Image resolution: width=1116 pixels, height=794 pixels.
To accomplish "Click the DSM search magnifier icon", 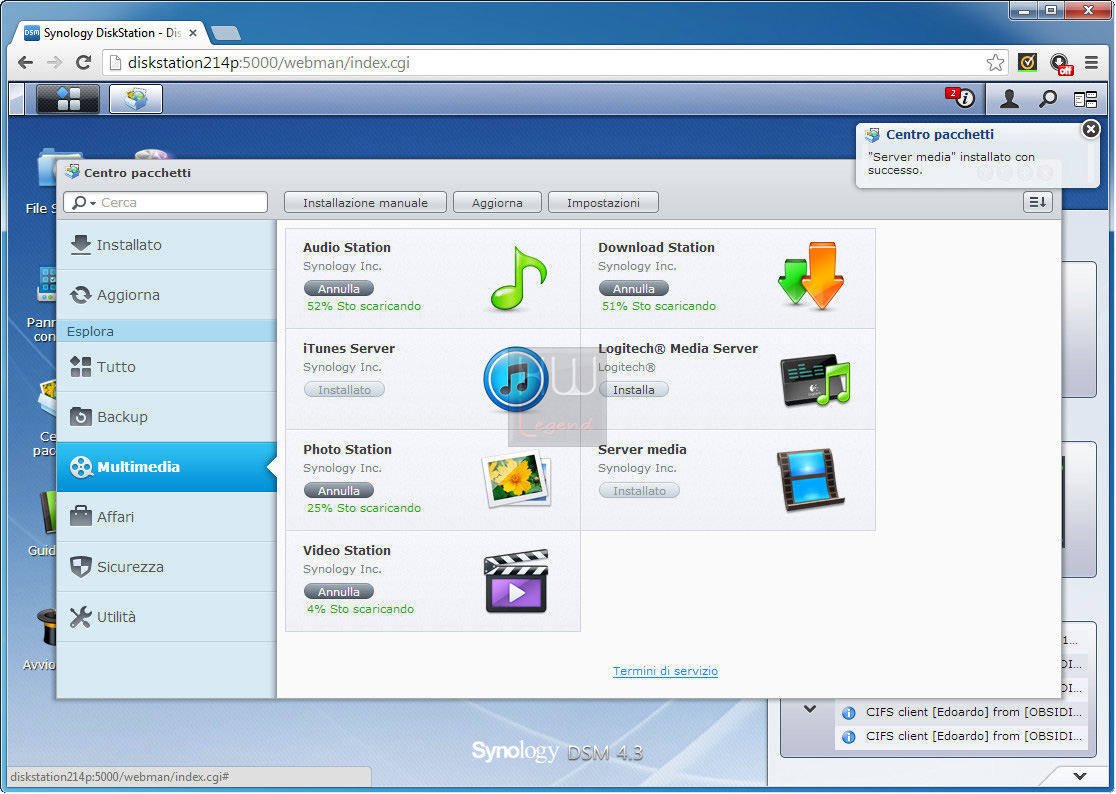I will [1047, 99].
